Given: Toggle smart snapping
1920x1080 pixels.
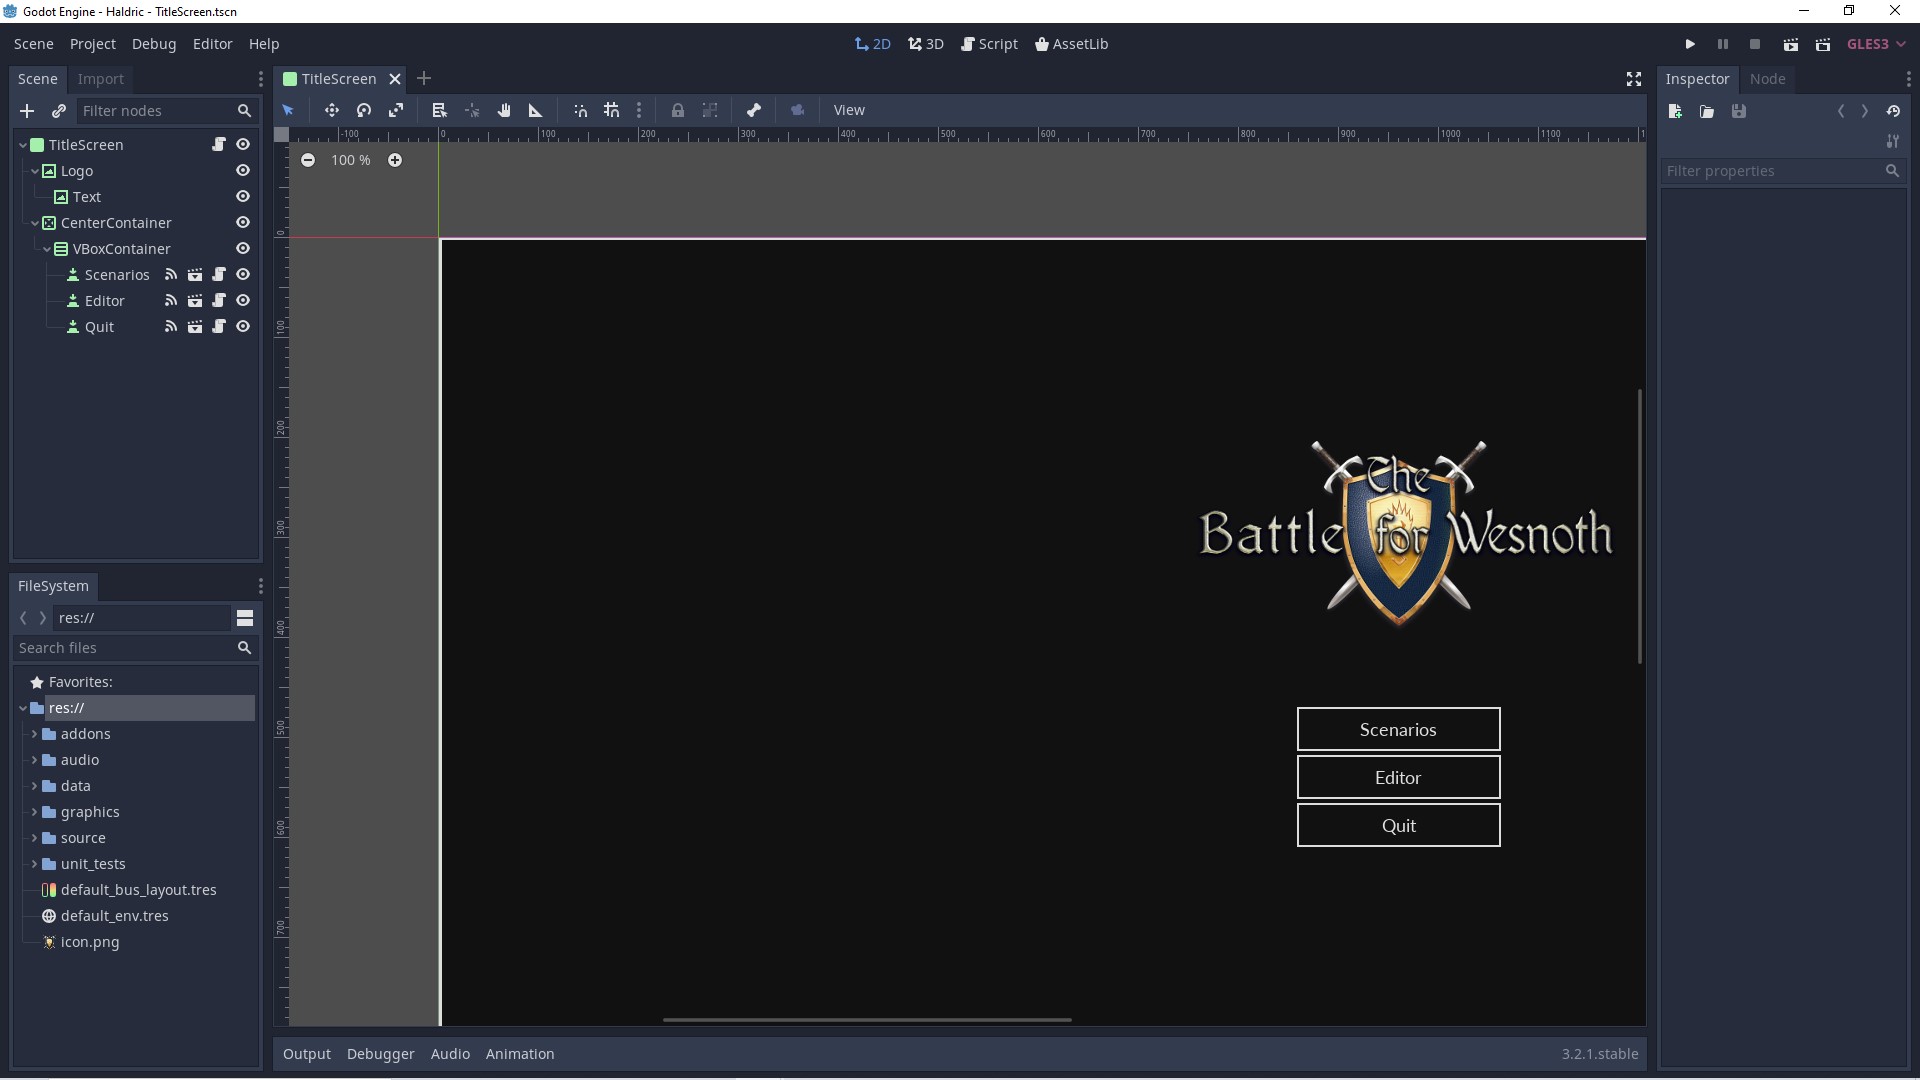Looking at the screenshot, I should (x=580, y=110).
